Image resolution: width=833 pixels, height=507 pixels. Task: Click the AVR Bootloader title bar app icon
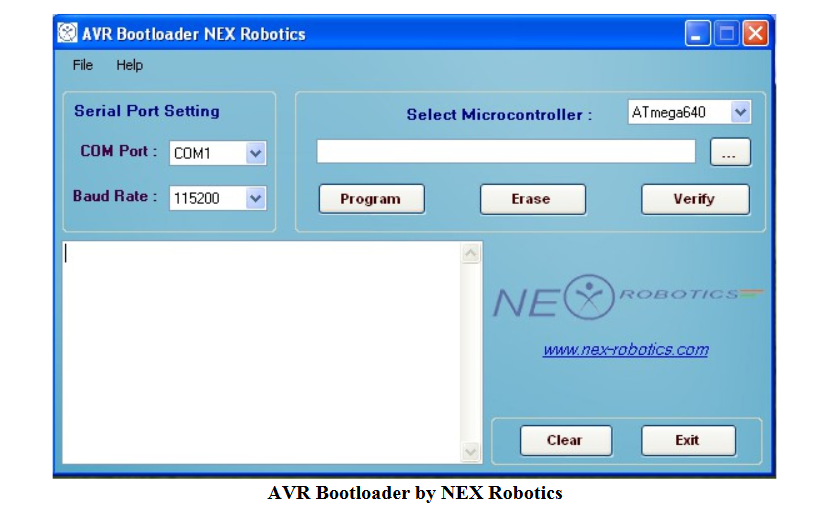(x=67, y=34)
